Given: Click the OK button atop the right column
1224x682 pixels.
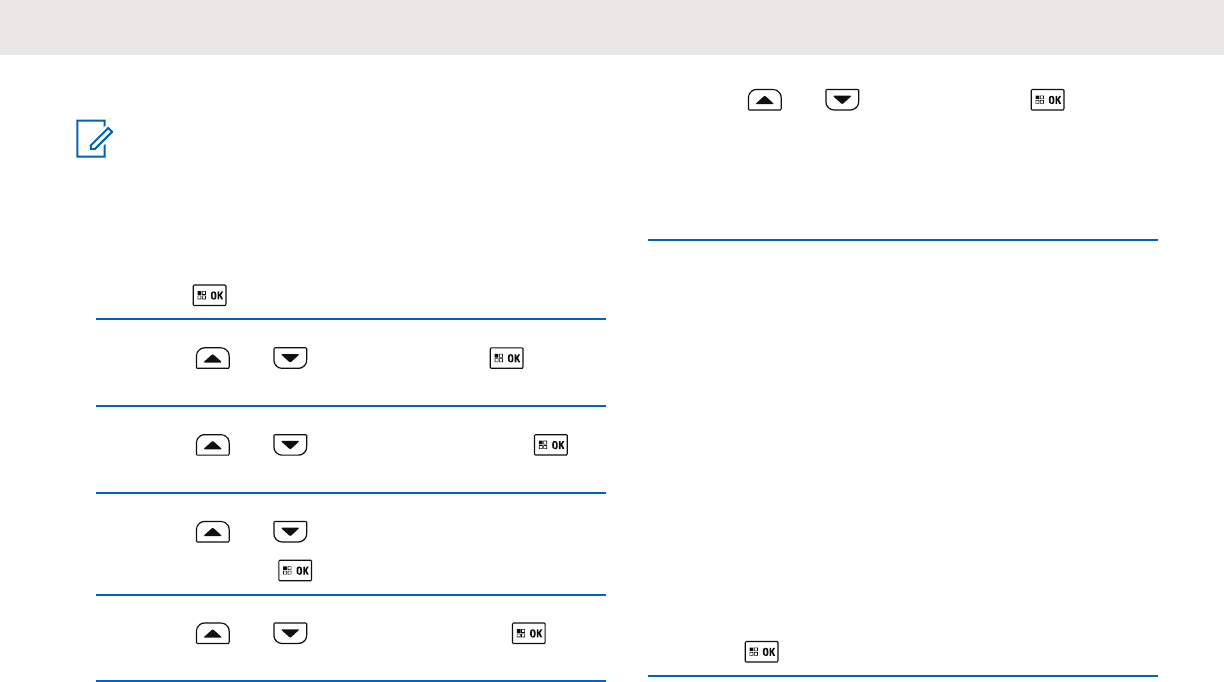Looking at the screenshot, I should [1049, 100].
